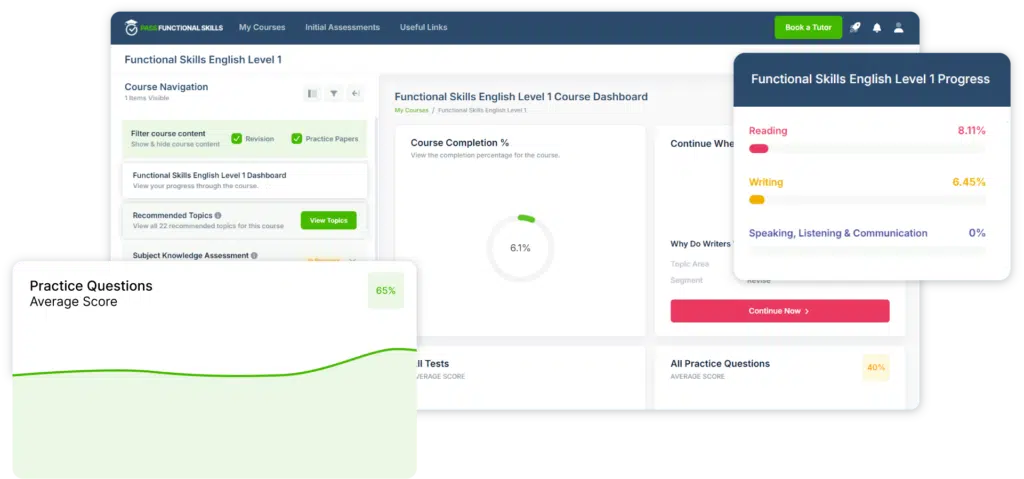Click info icon beside Subject Knowledge Assessment
This screenshot has width=1024, height=479.
point(254,256)
